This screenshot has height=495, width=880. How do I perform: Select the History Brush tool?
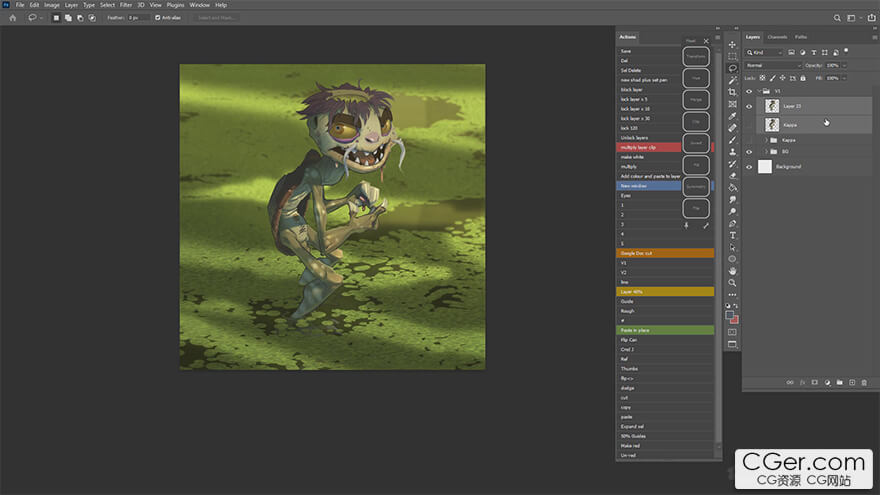[732, 164]
